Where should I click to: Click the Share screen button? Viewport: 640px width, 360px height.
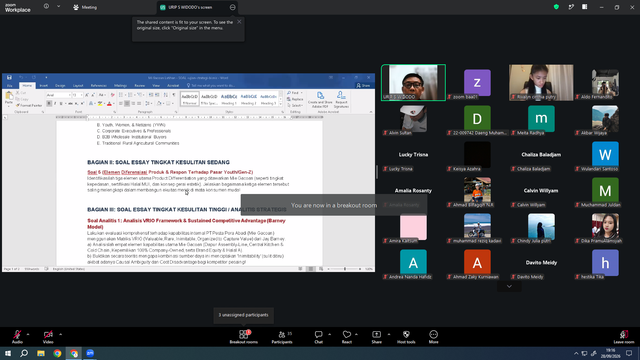376,337
